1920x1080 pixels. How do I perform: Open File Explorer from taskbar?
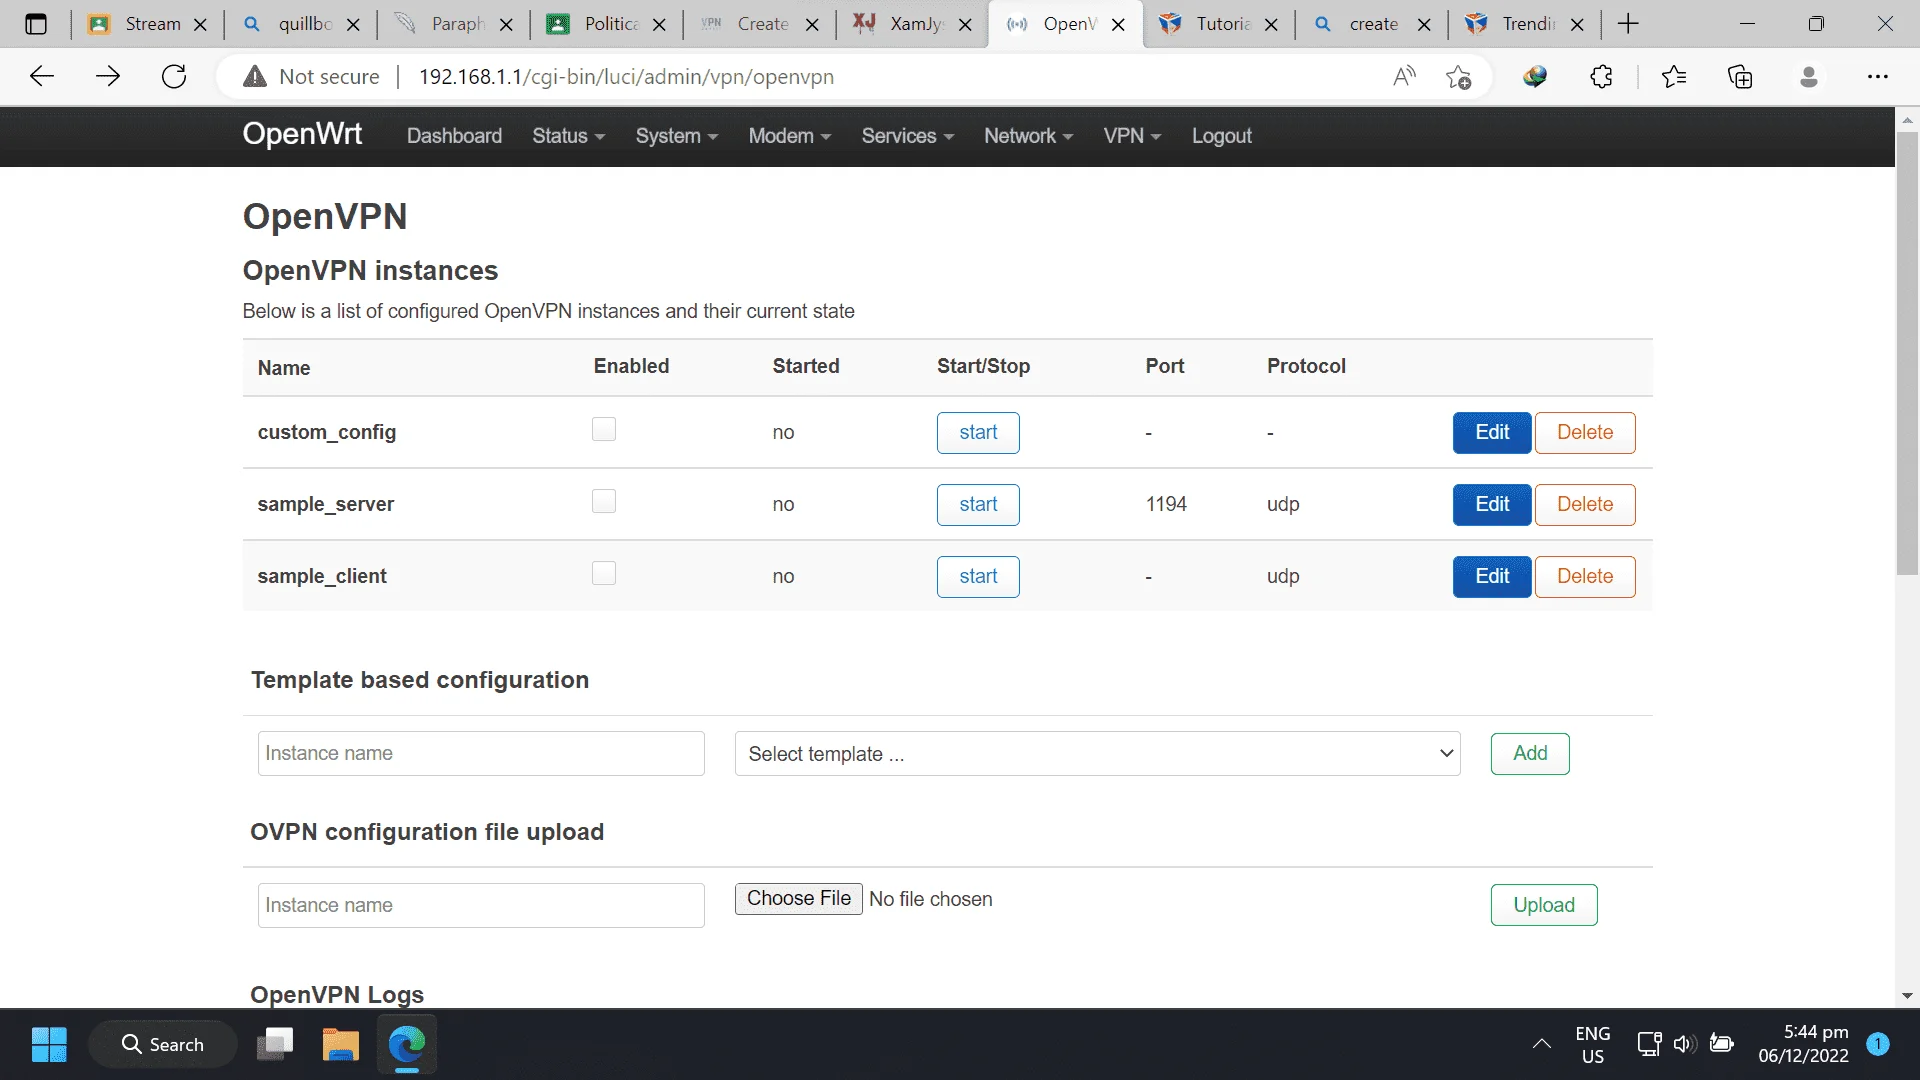click(341, 1044)
